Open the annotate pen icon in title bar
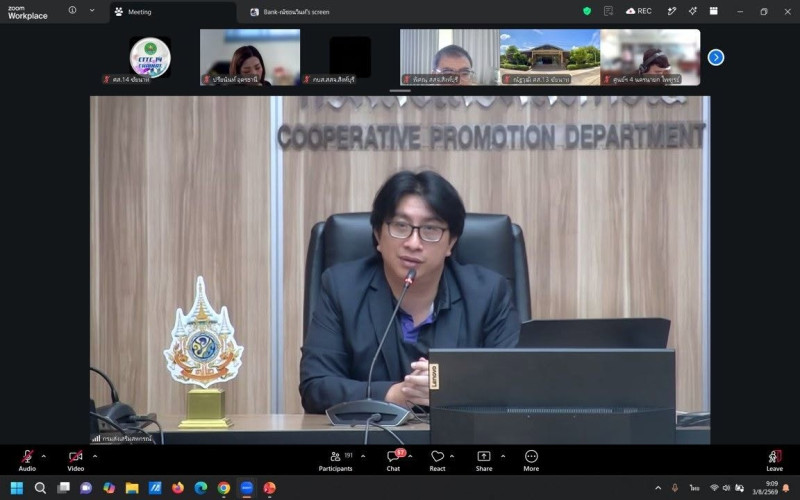This screenshot has height=500, width=800. (x=672, y=11)
